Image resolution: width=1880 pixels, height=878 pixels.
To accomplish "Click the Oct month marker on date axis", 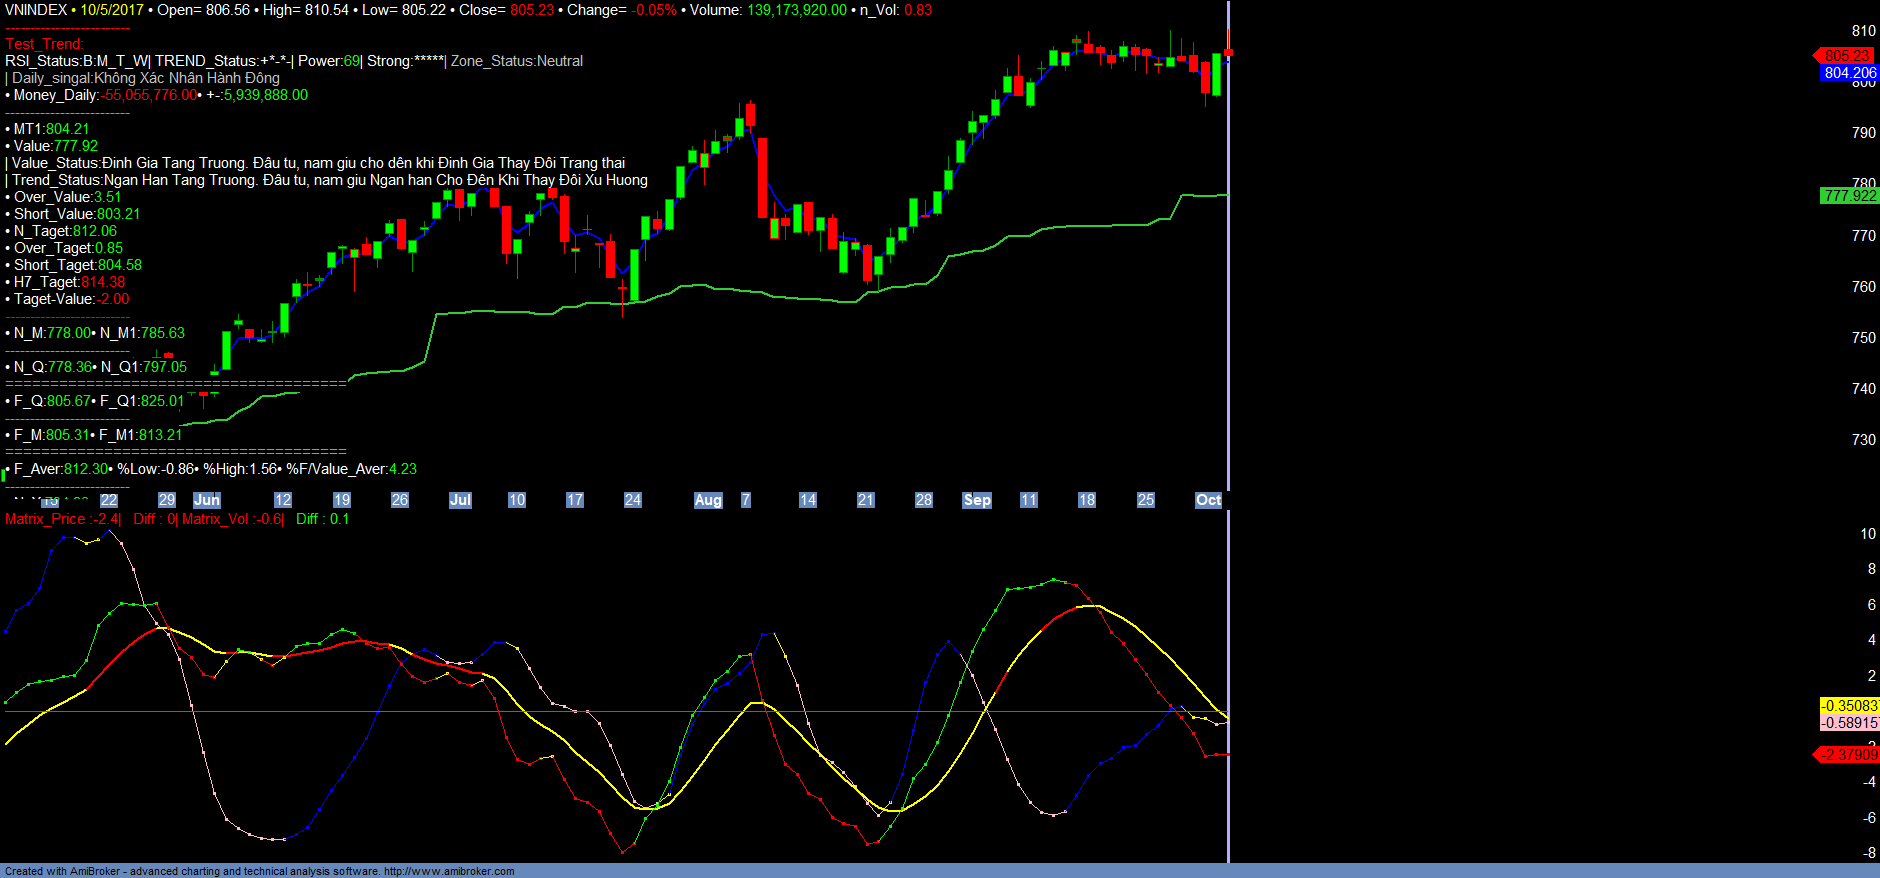I will 1208,500.
